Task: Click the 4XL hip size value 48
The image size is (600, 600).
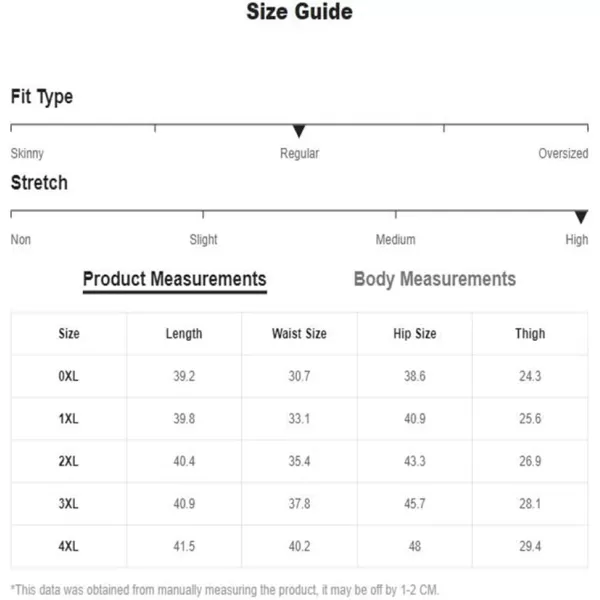Action: 415,546
